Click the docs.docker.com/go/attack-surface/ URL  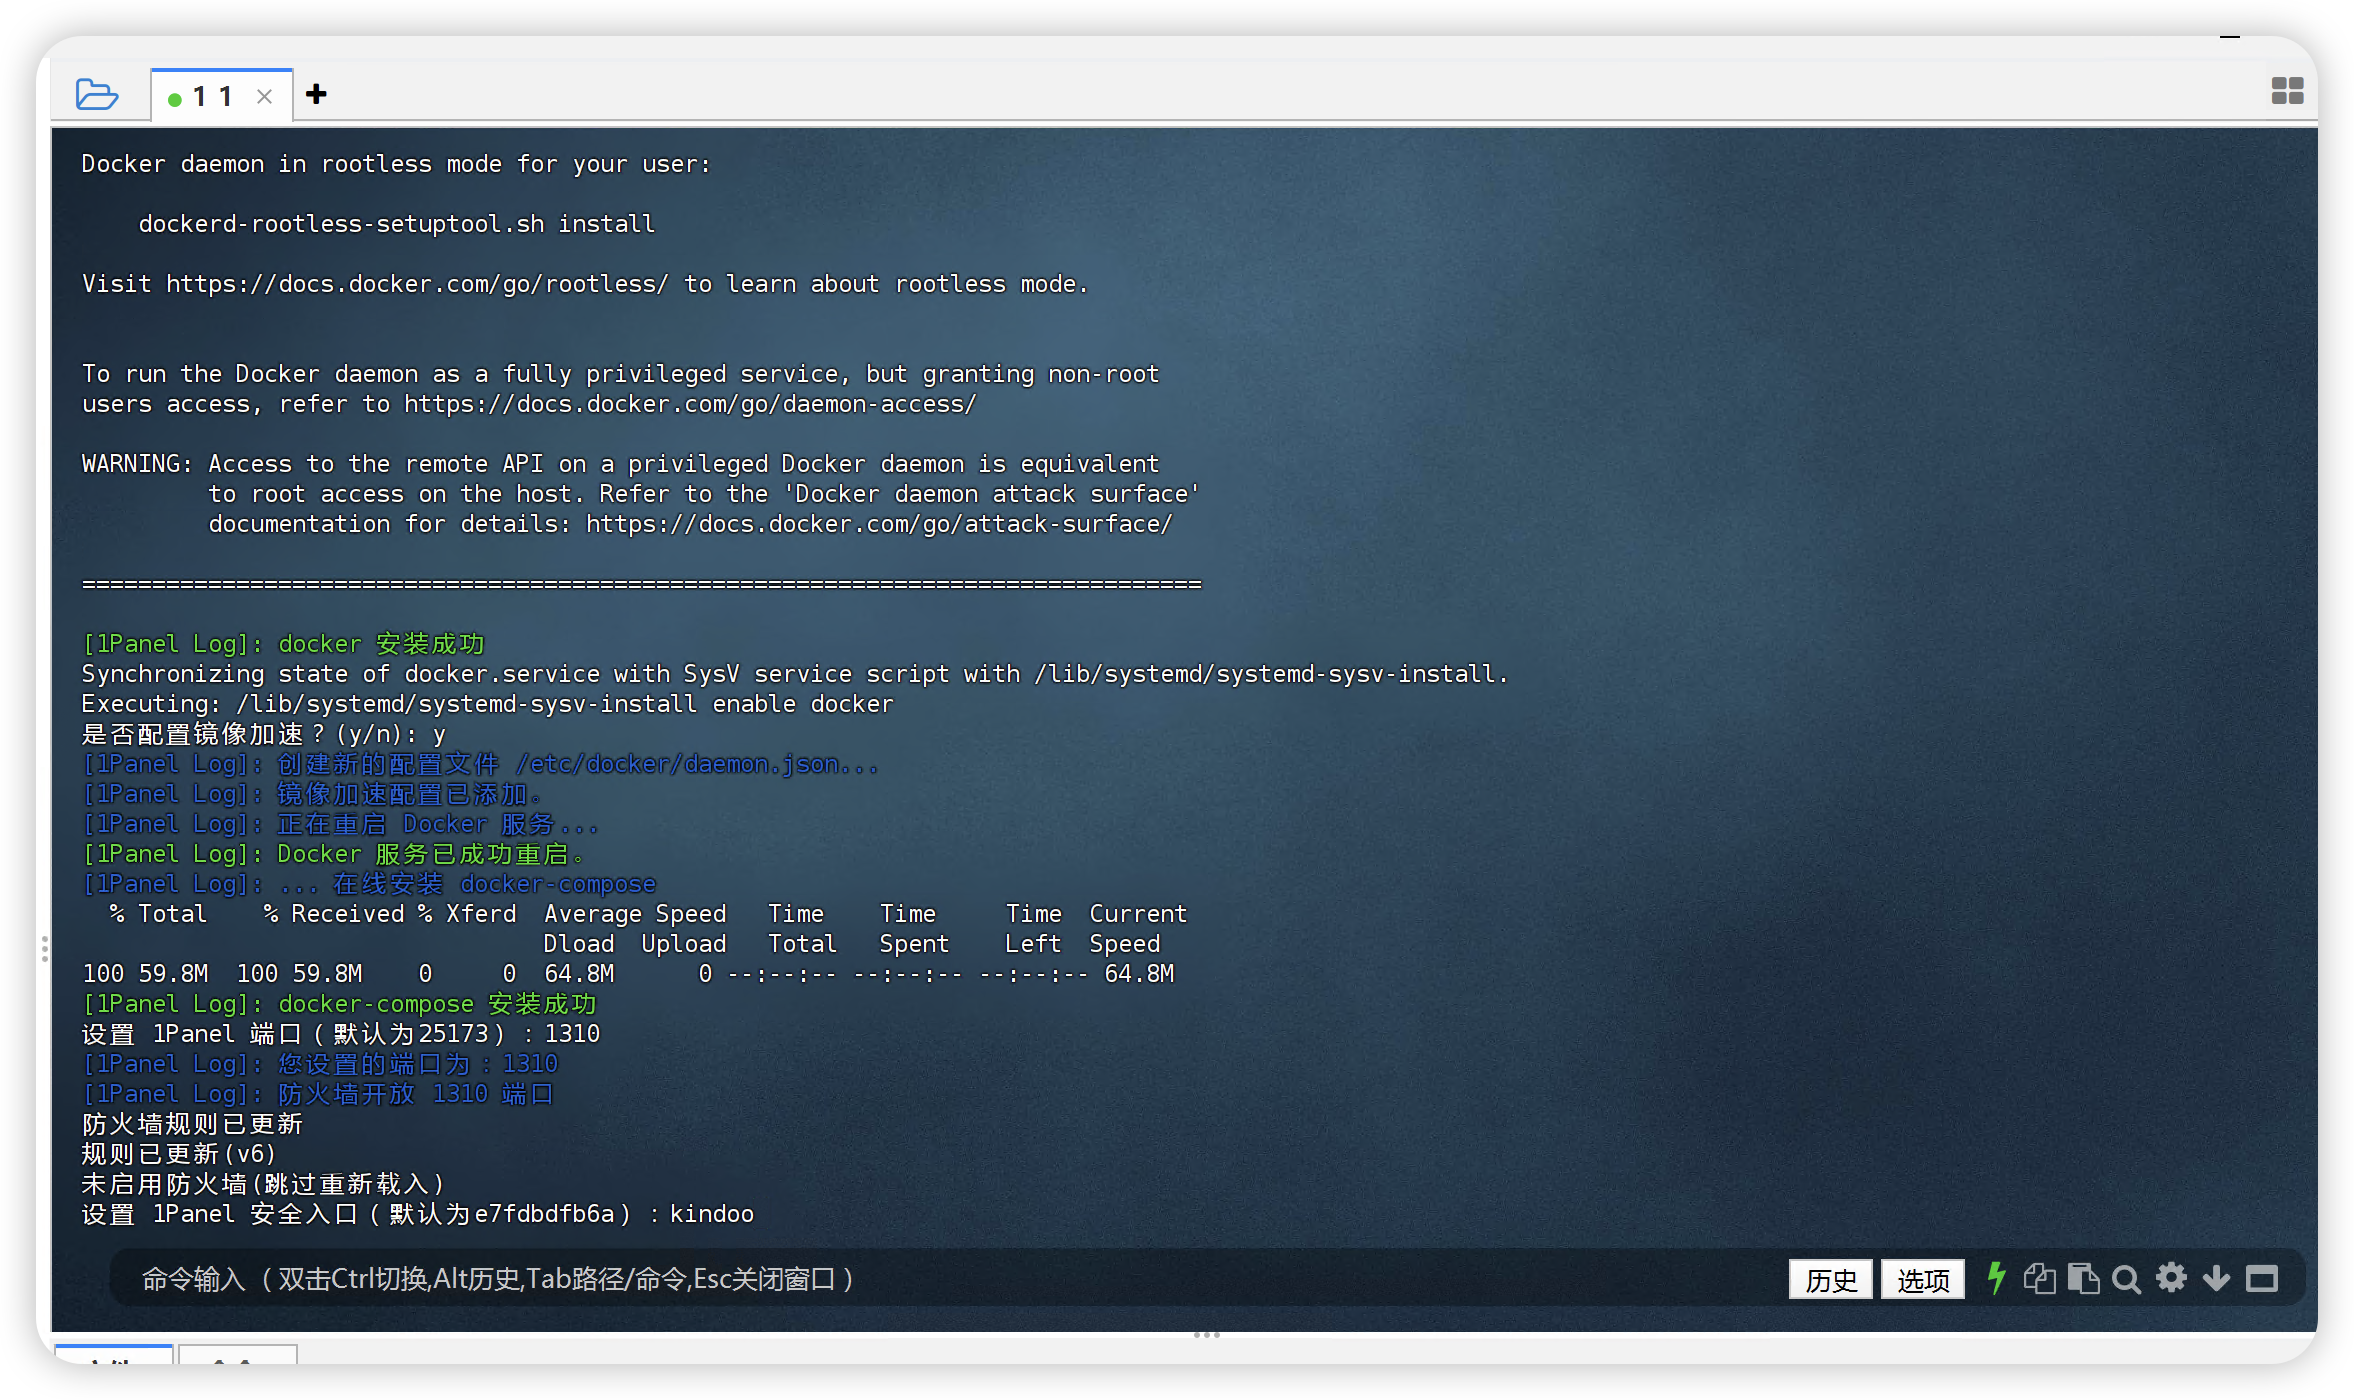(x=879, y=524)
